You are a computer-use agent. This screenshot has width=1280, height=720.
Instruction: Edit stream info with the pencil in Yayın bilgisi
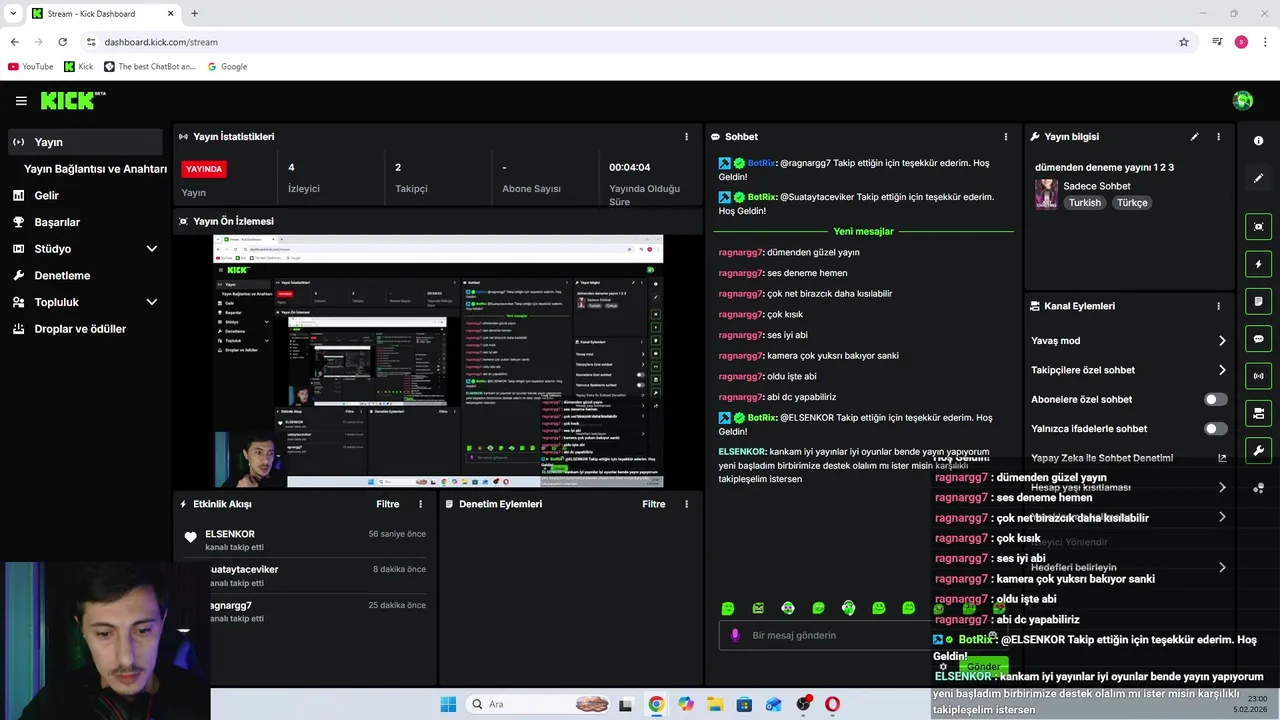point(1194,137)
